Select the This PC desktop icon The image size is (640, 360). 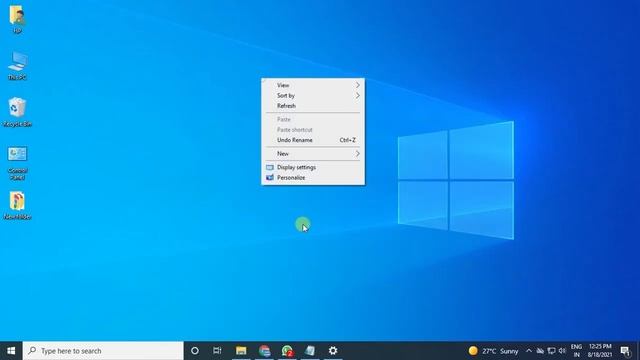pyautogui.click(x=17, y=65)
